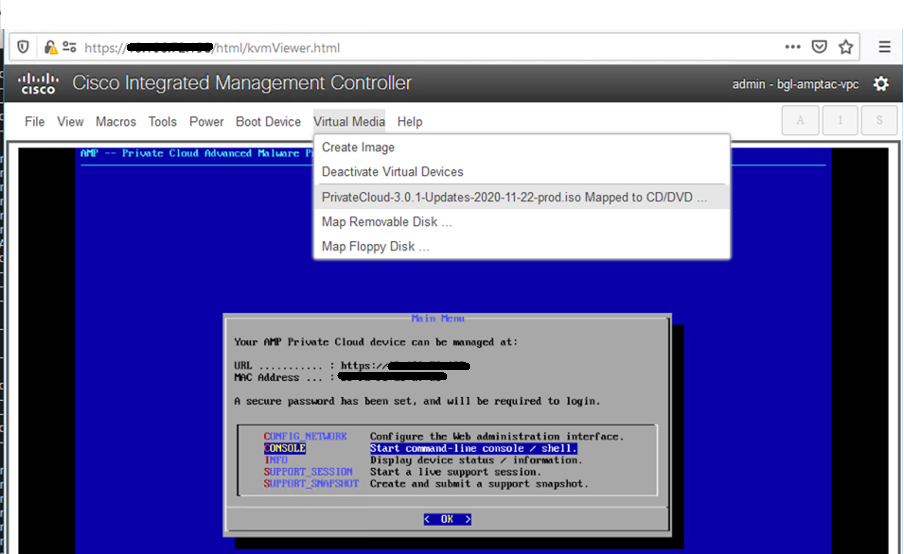Open the Firefox hamburger menu
The width and height of the screenshot is (904, 554).
pyautogui.click(x=884, y=47)
